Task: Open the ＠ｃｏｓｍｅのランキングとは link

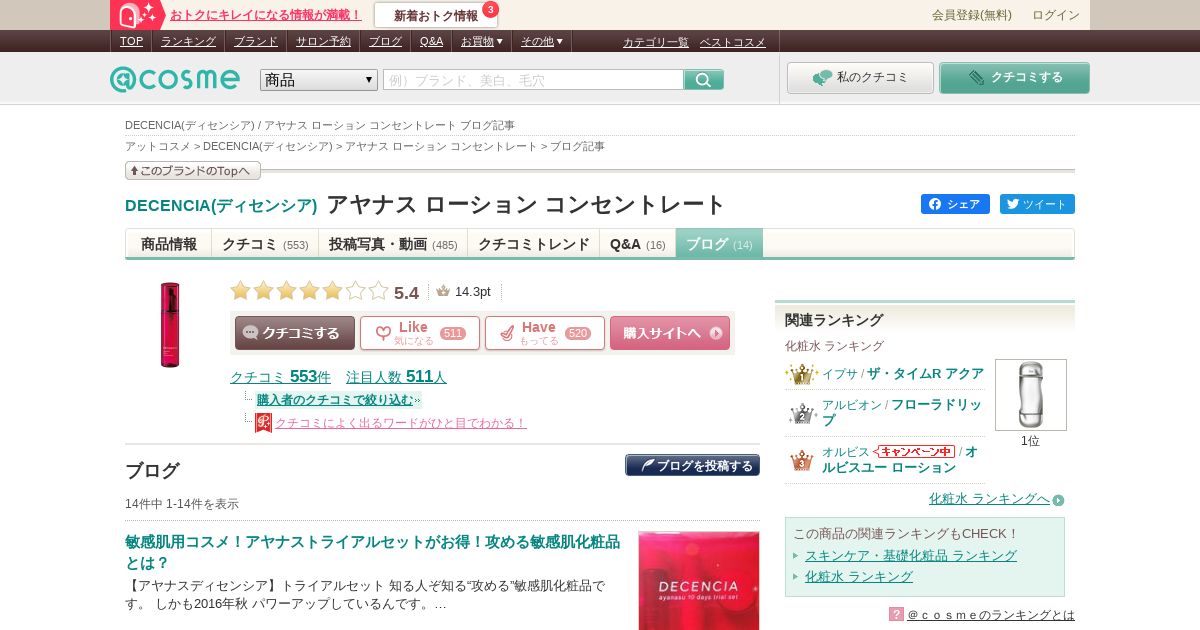Action: pyautogui.click(x=991, y=615)
